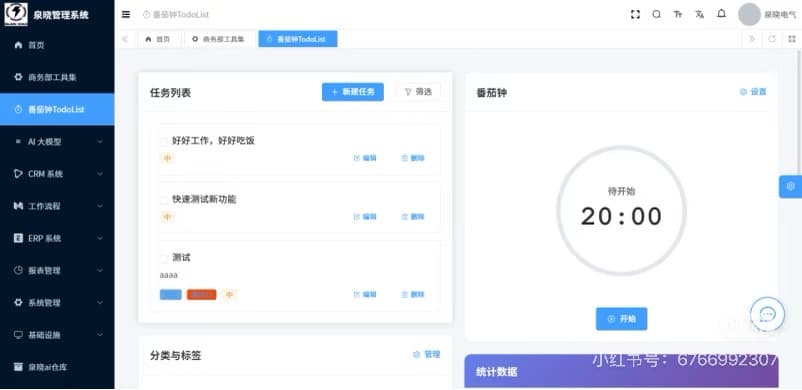802x390 pixels.
Task: Click the priority 中 tag of 快速测试新功能
Action: pos(167,217)
